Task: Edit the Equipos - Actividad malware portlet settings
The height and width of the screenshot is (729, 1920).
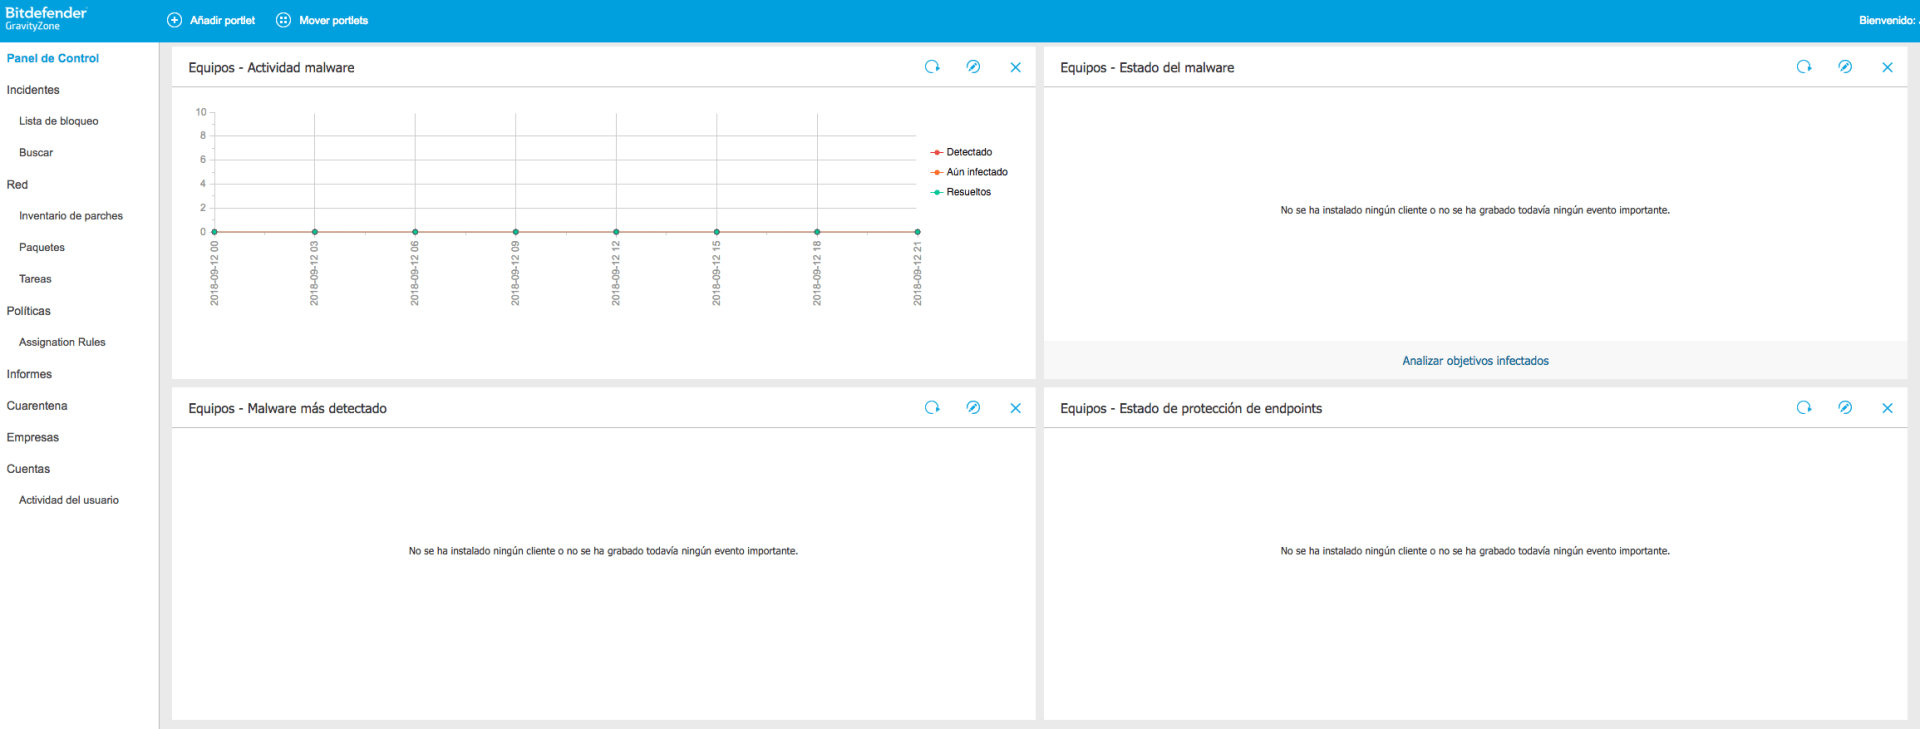Action: click(973, 67)
